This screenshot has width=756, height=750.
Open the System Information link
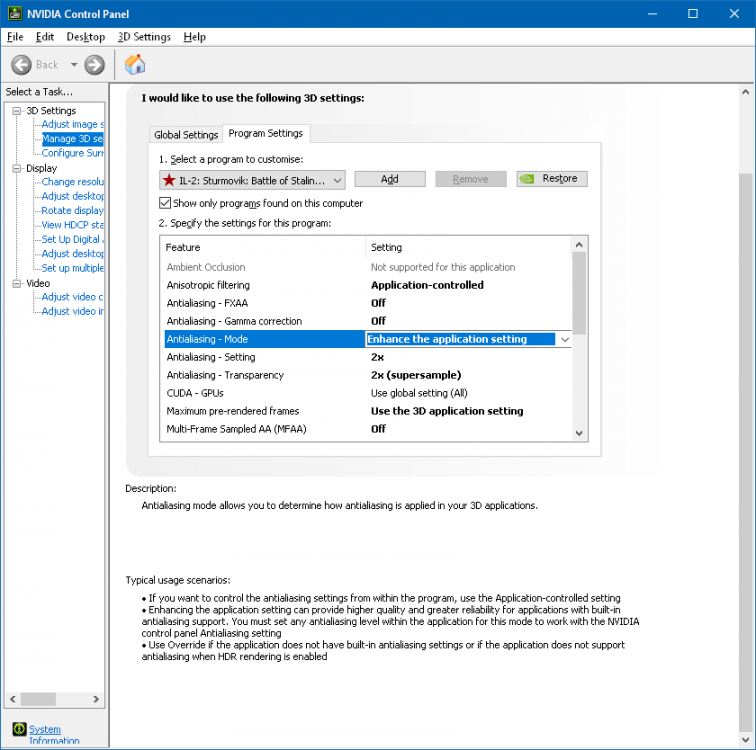click(x=45, y=730)
